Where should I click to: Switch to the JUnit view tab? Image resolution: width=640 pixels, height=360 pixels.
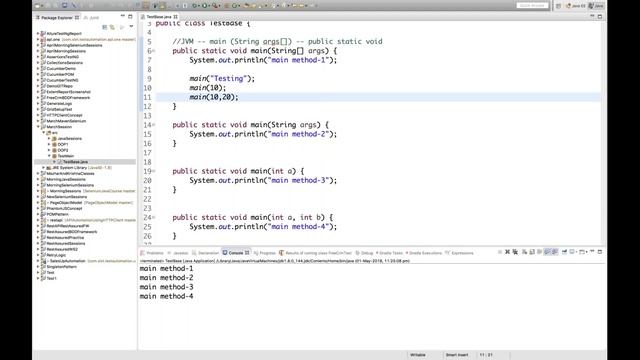point(91,18)
